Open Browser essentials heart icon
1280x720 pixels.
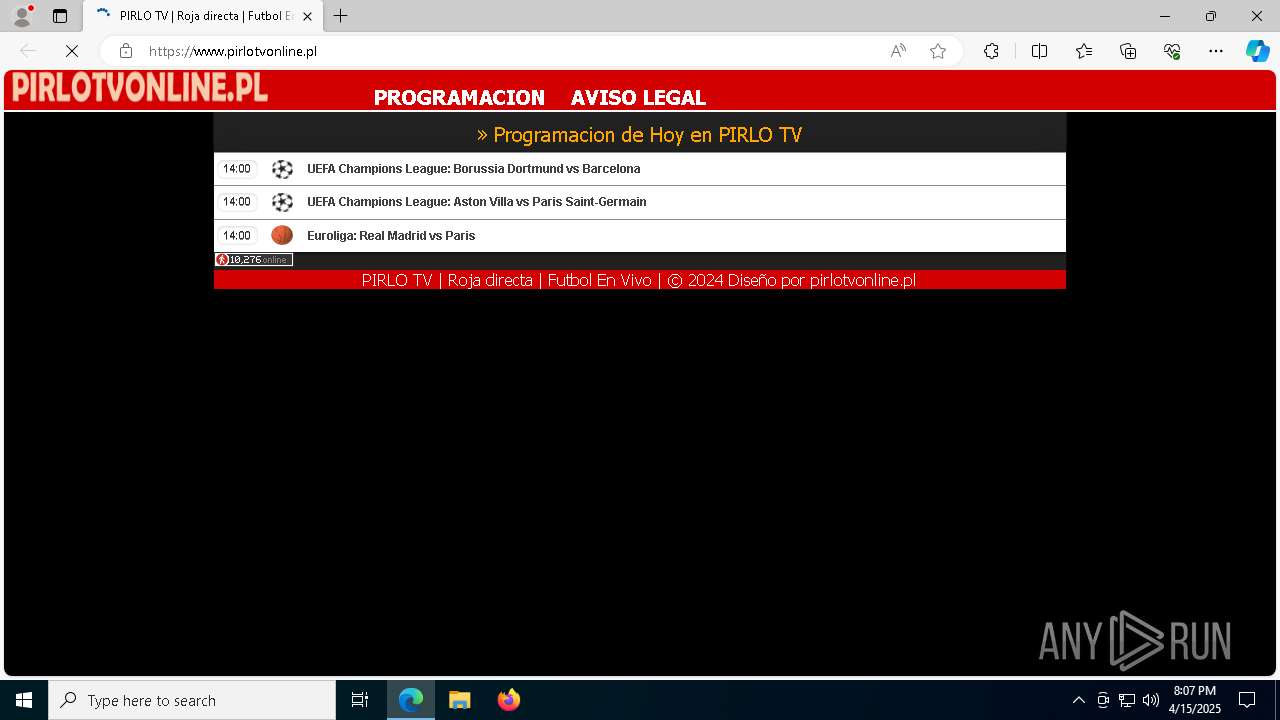click(1172, 51)
